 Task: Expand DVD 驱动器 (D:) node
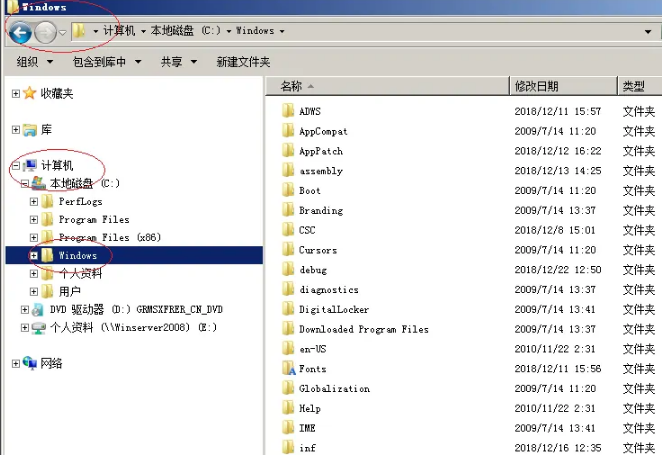25,310
